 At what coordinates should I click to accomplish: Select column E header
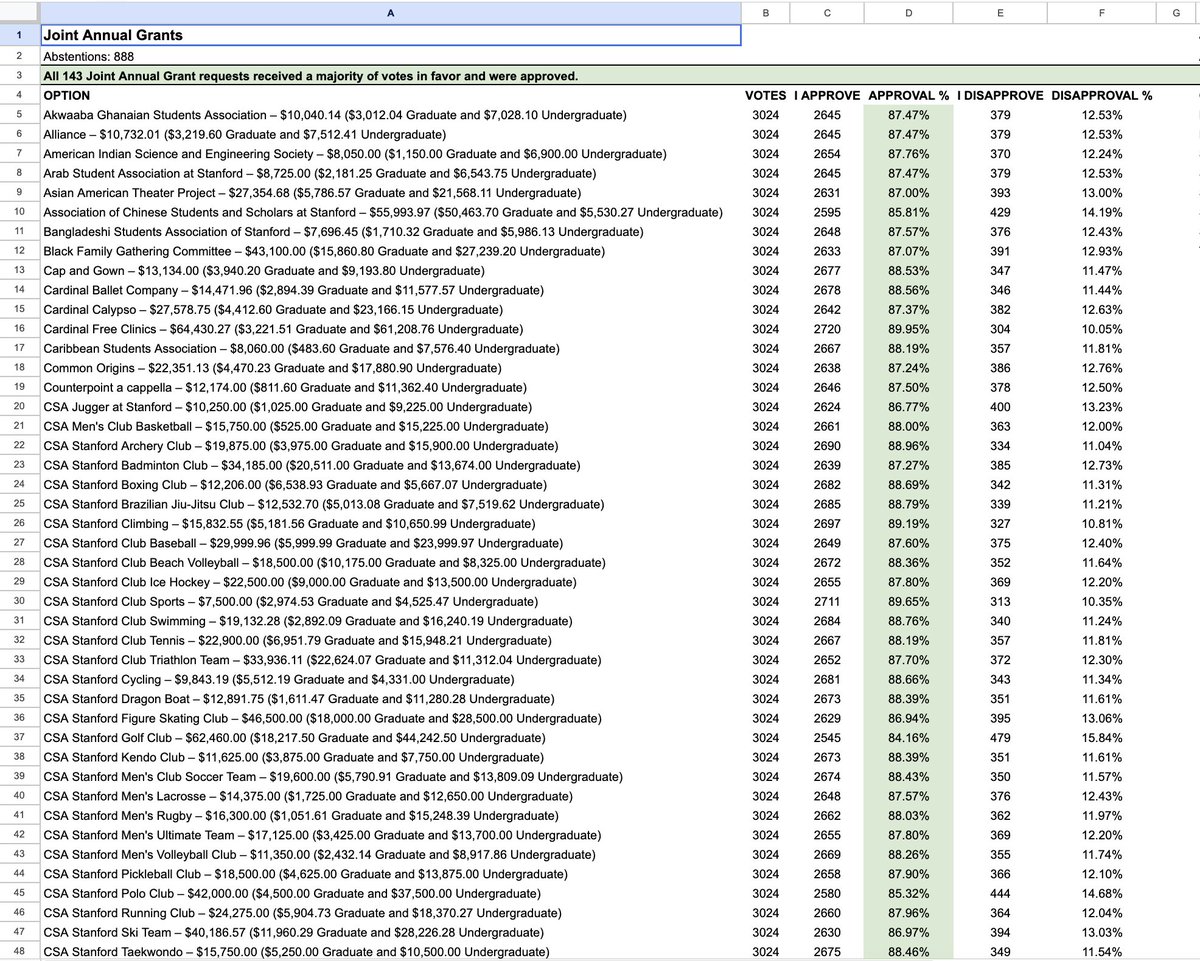tap(1000, 12)
